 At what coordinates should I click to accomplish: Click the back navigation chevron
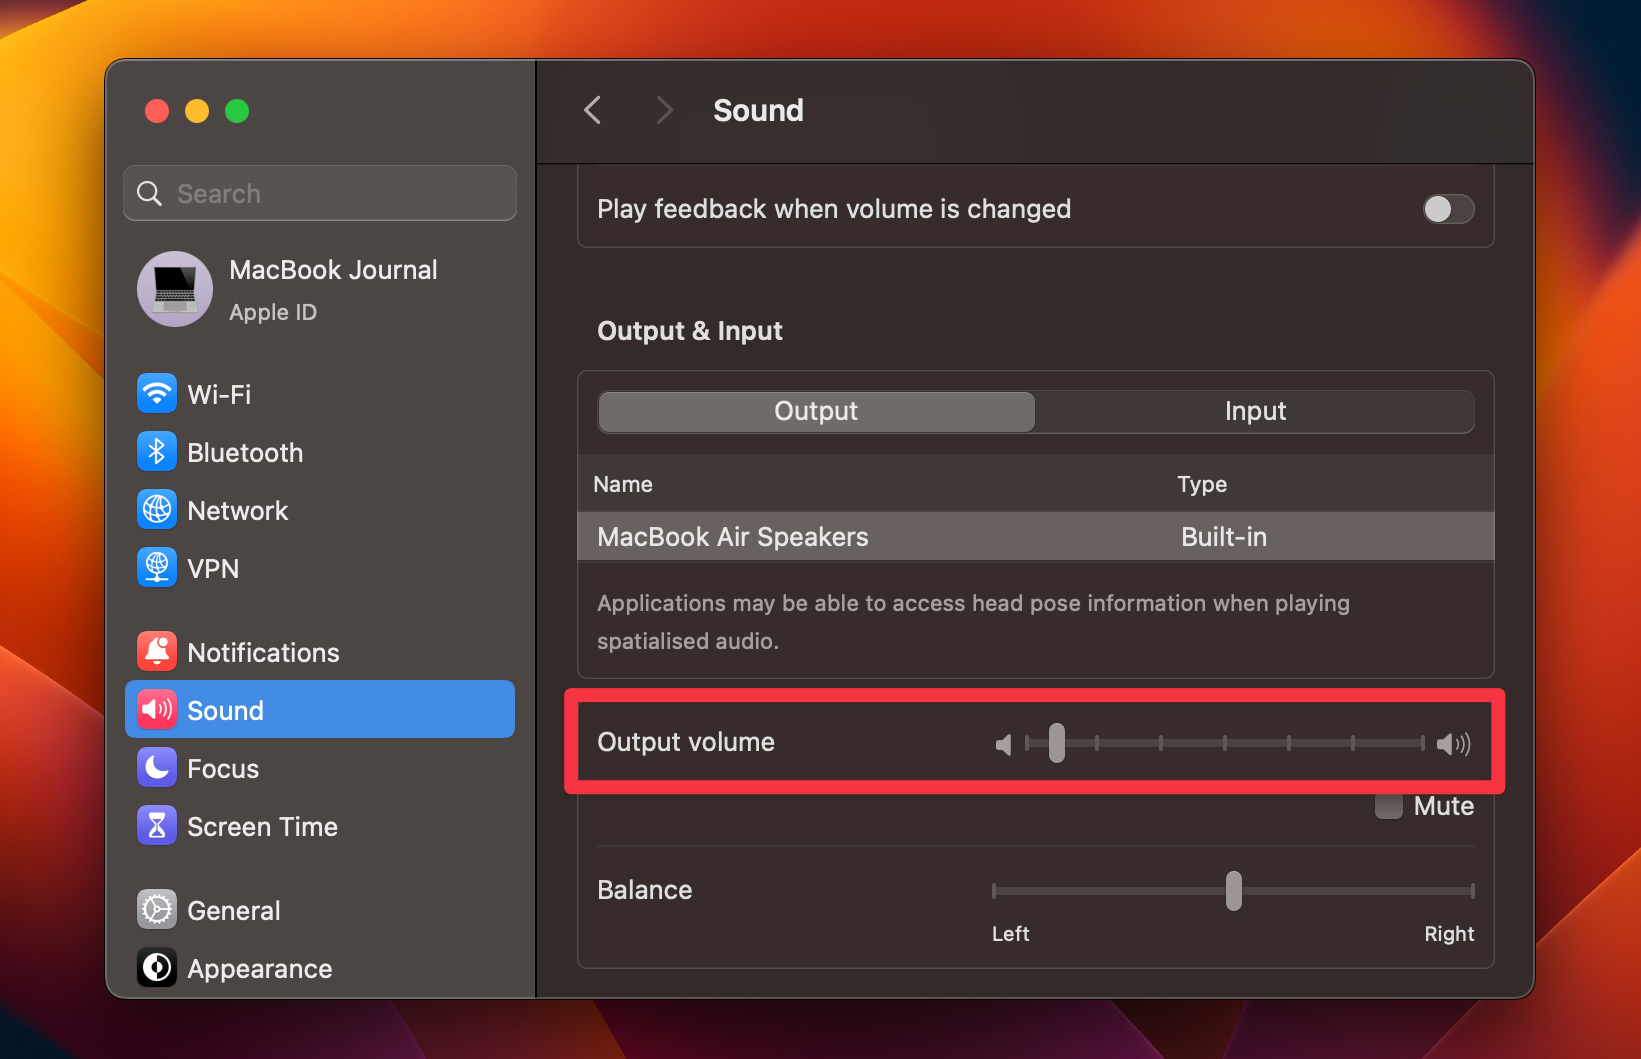pos(592,110)
